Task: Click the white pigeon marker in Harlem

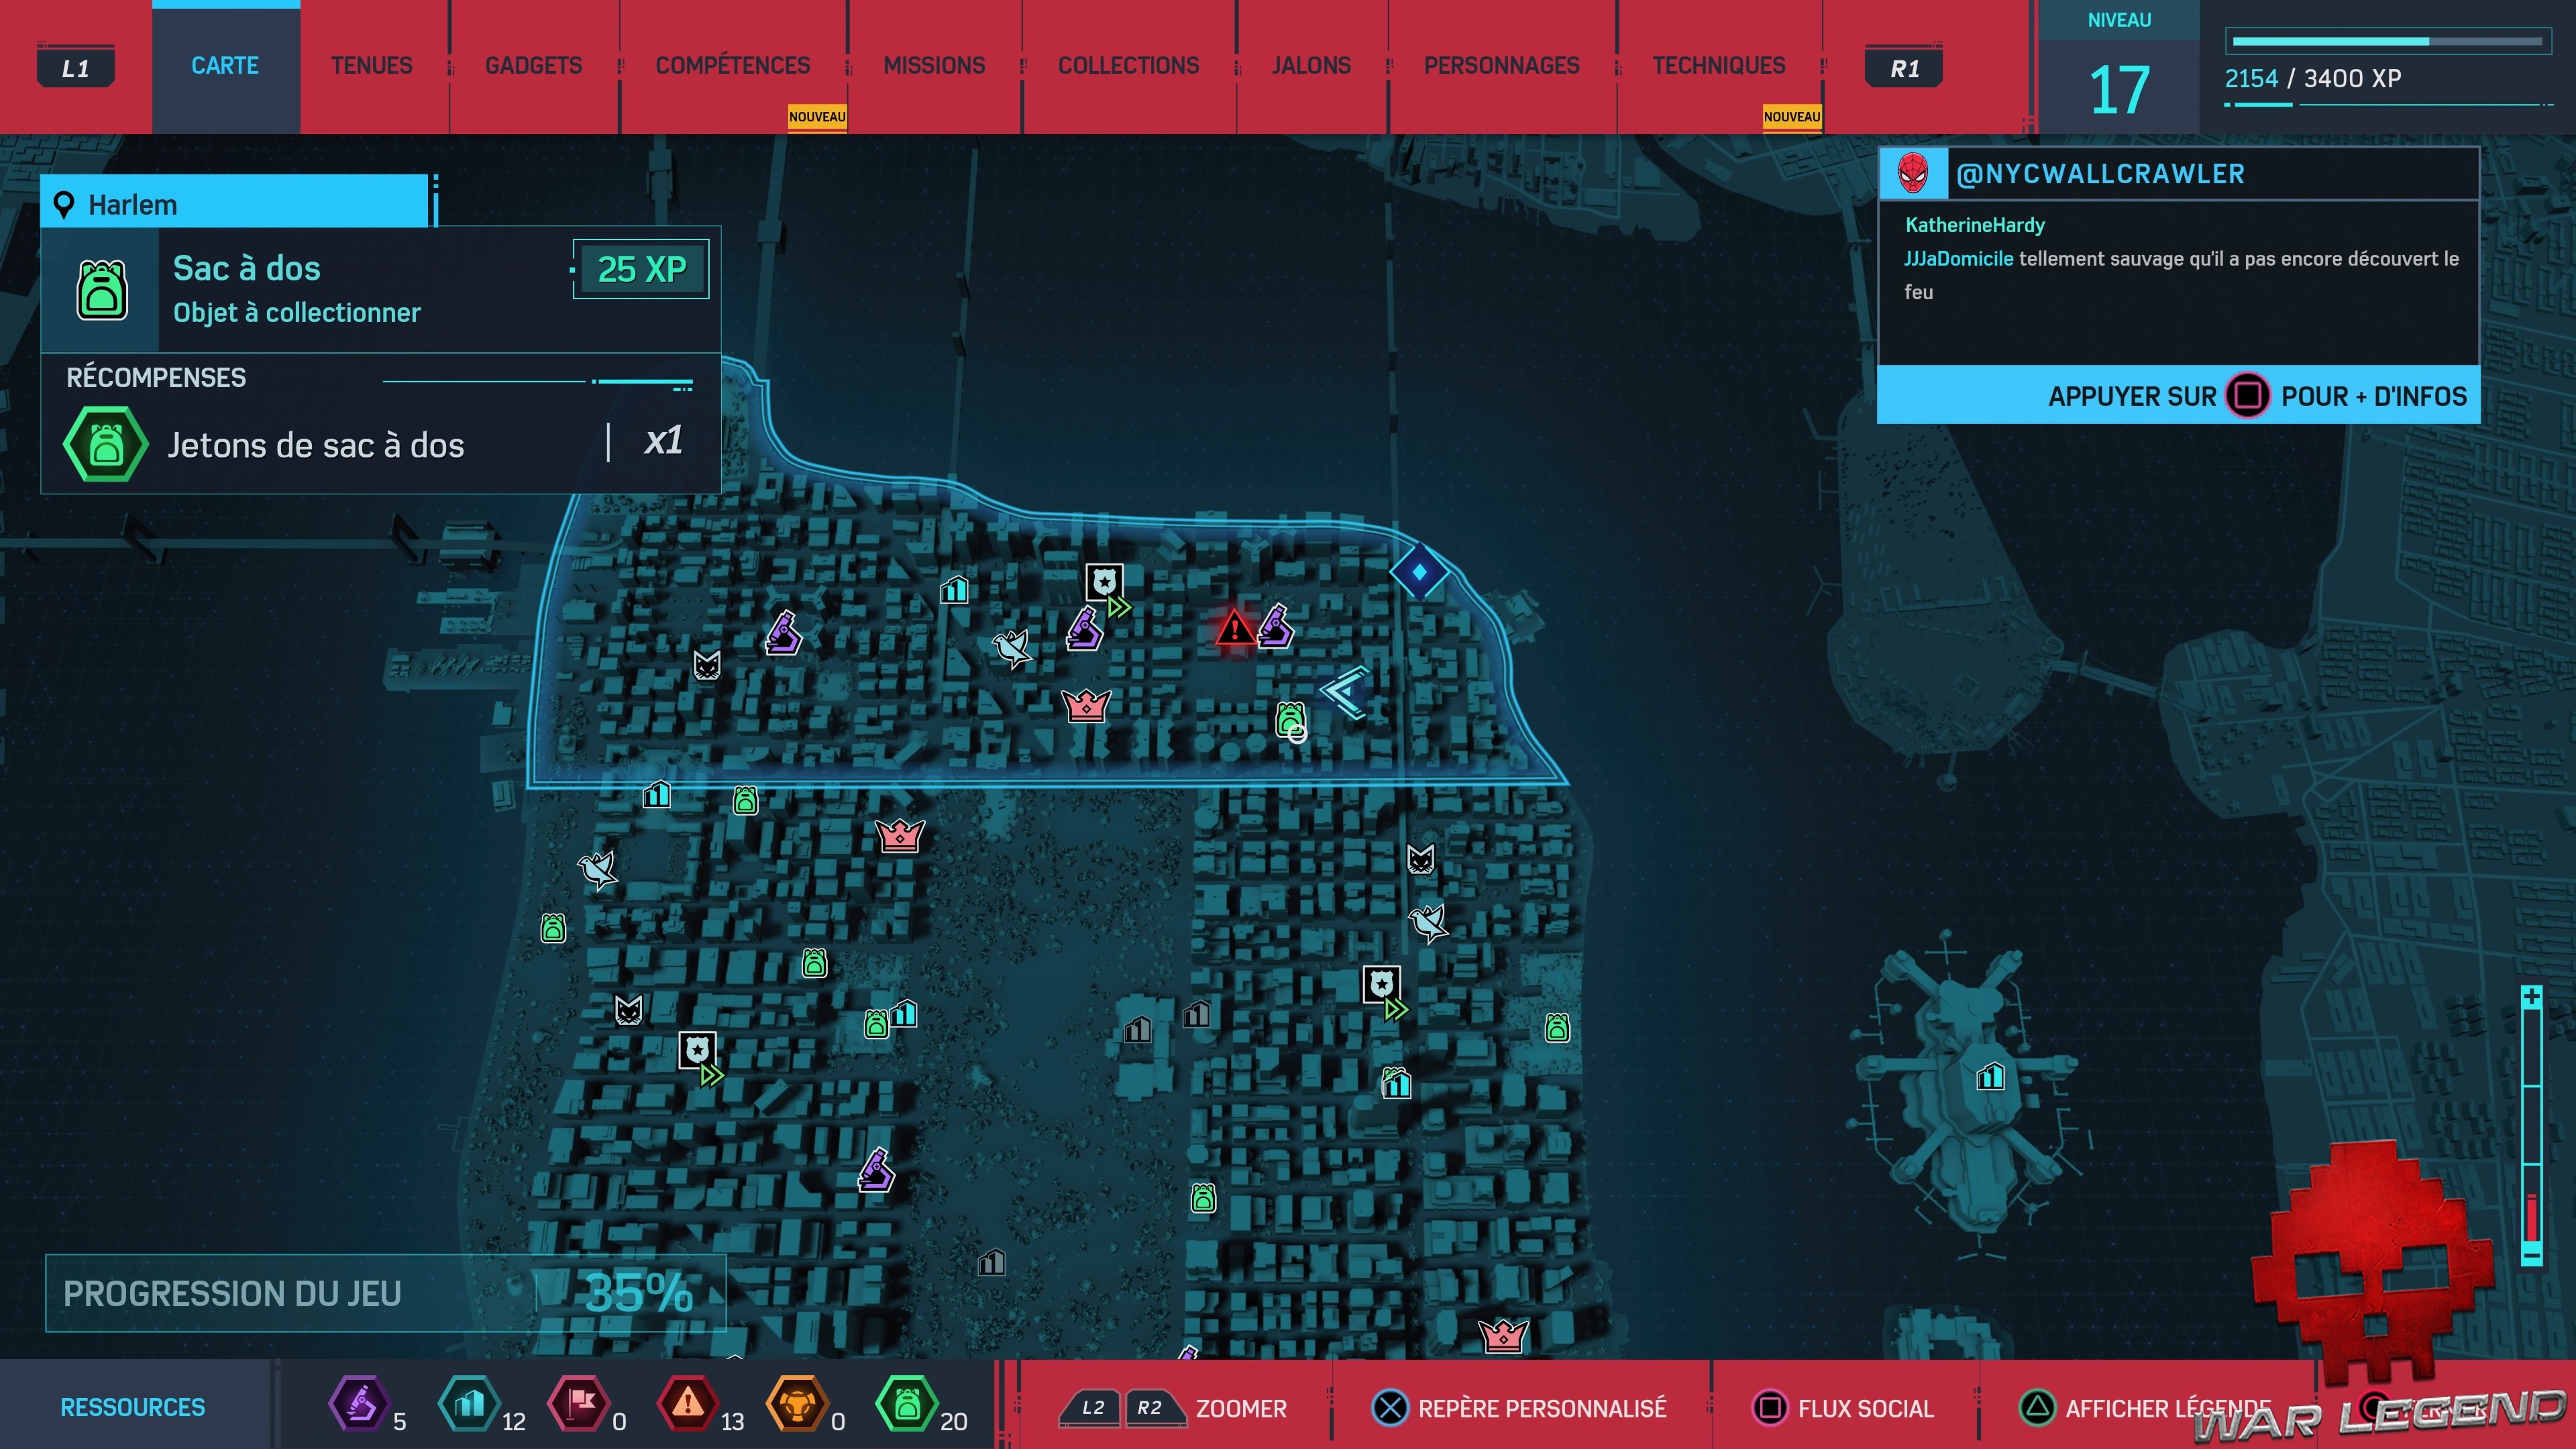Action: pos(1012,648)
